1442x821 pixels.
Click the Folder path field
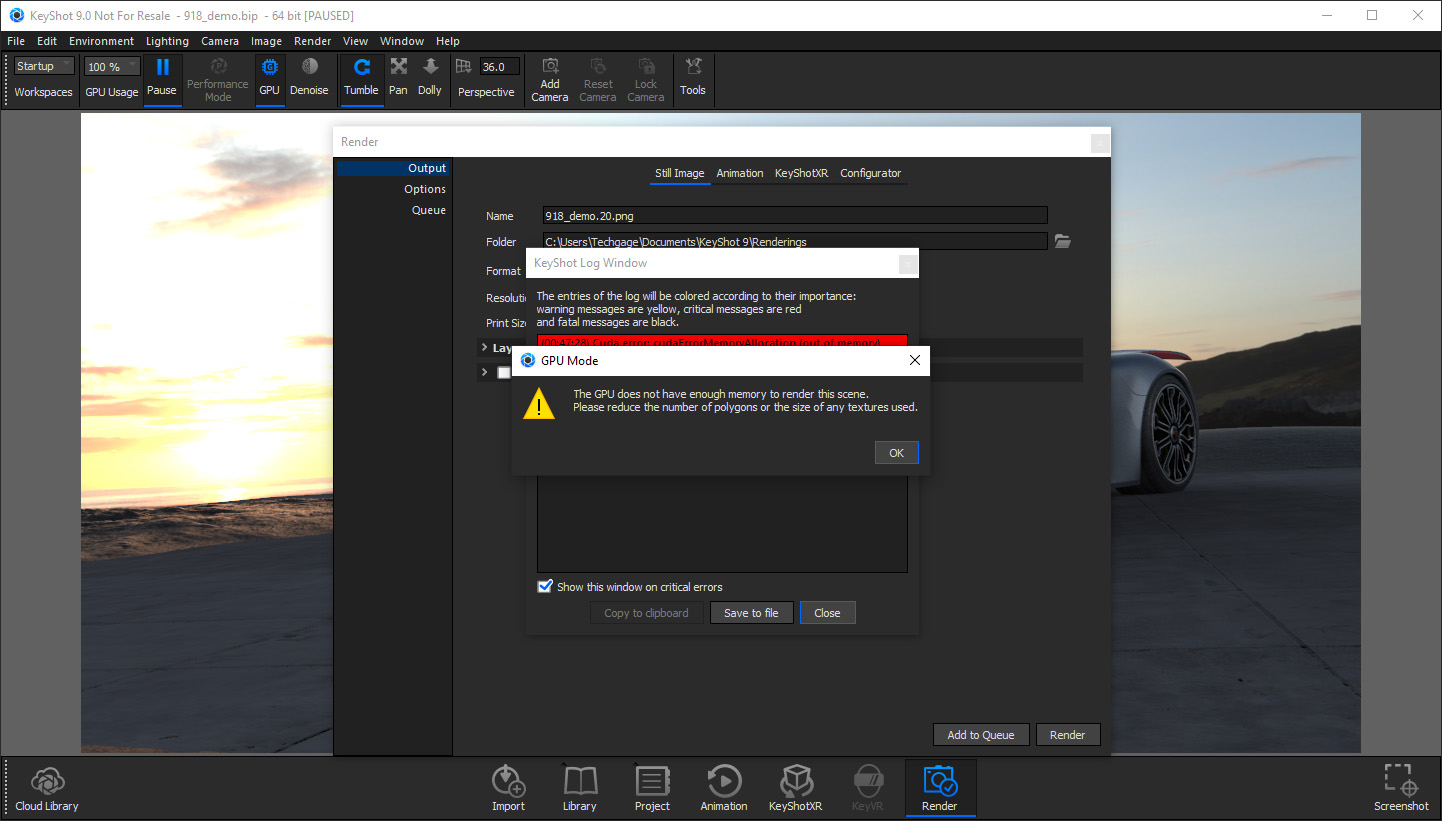[795, 241]
